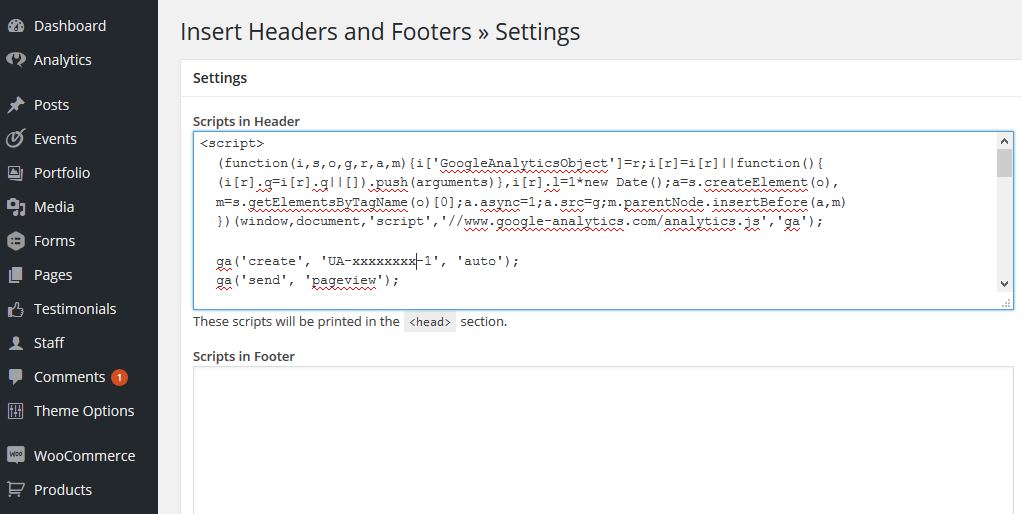Click the Comments speech bubble icon
The height and width of the screenshot is (514, 1022).
pyautogui.click(x=16, y=377)
